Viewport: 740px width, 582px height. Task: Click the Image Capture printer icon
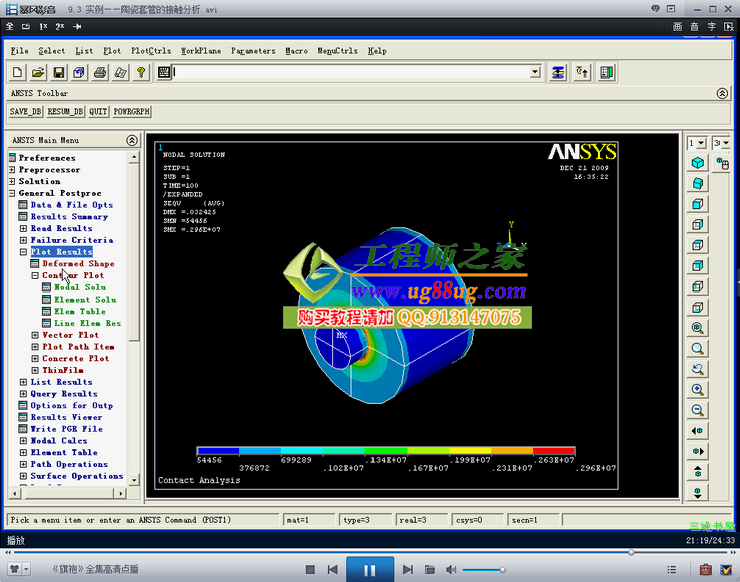click(100, 73)
